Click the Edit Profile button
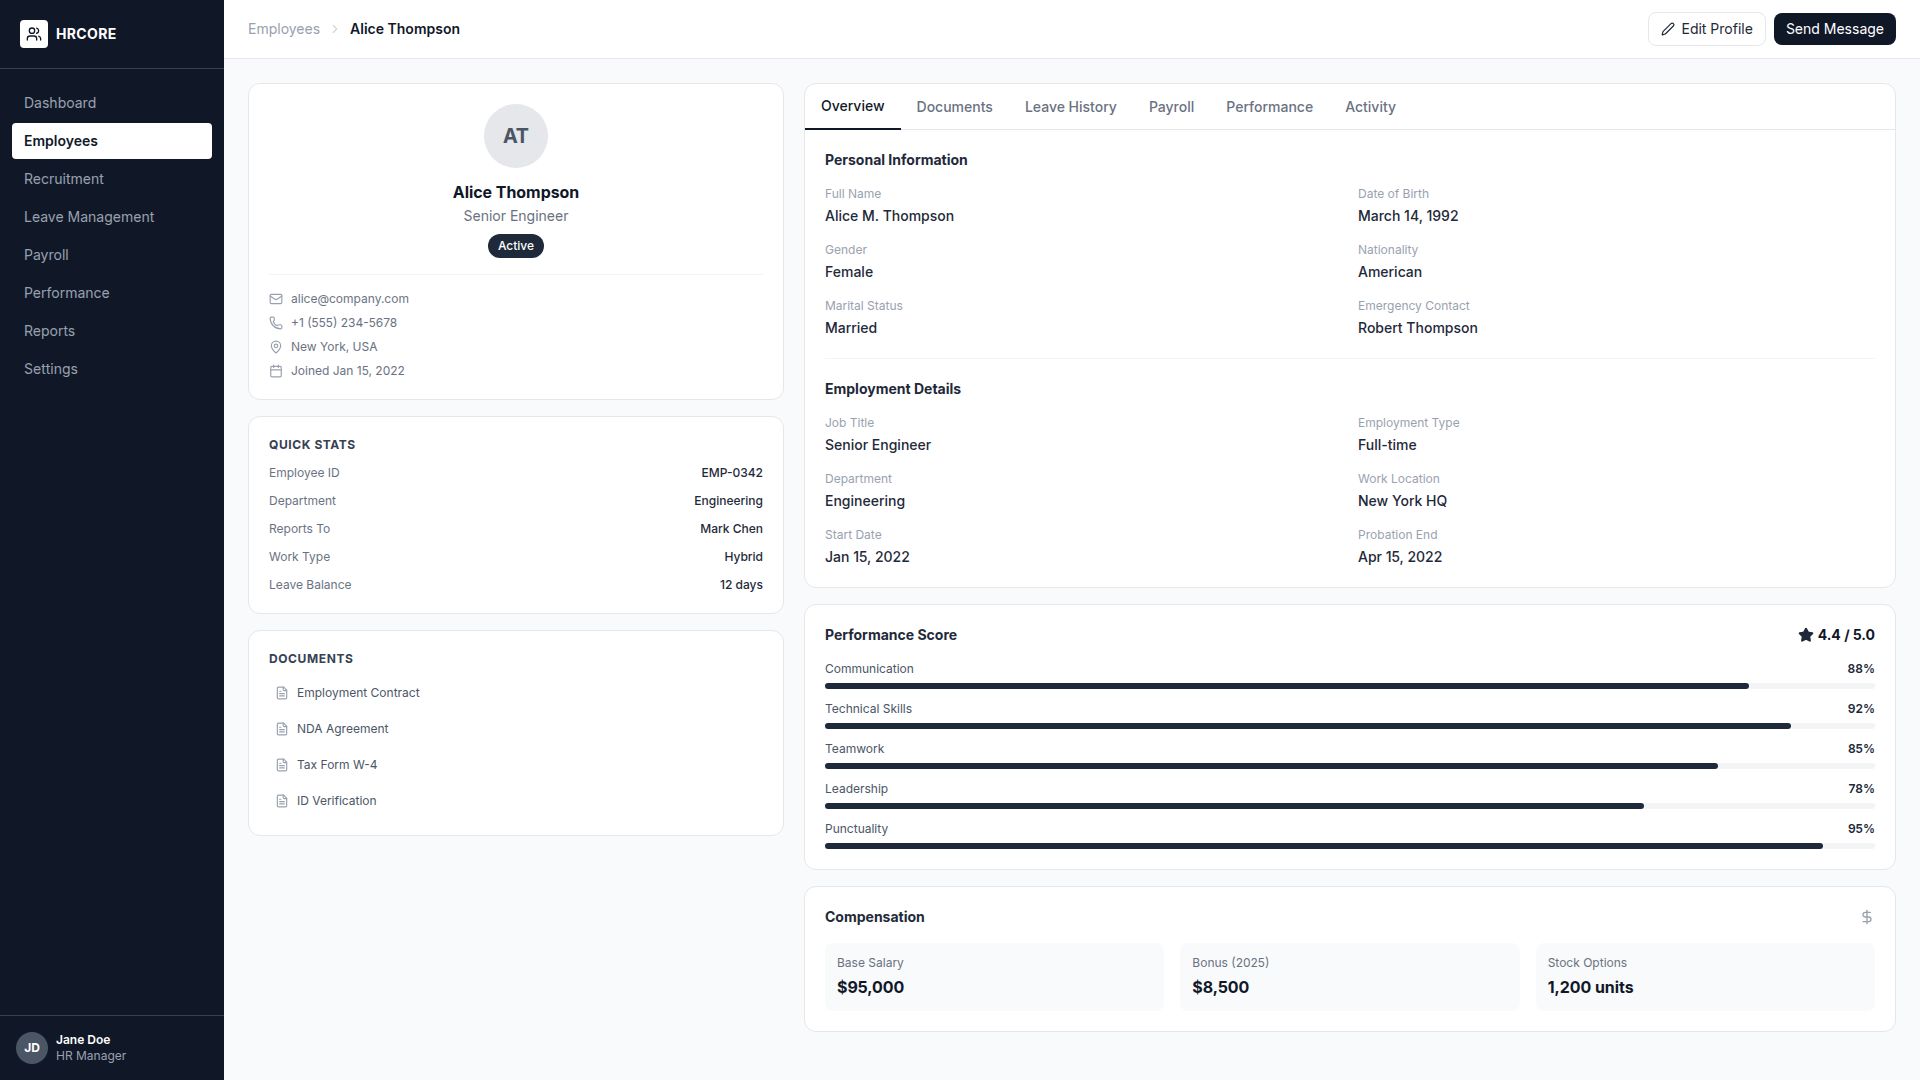 pos(1707,29)
